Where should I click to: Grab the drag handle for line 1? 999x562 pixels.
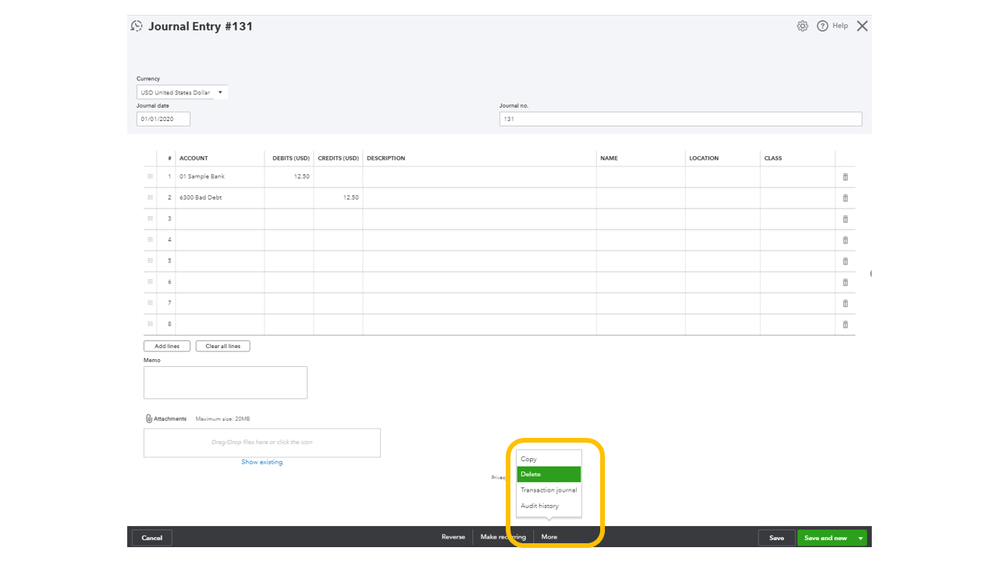click(150, 177)
